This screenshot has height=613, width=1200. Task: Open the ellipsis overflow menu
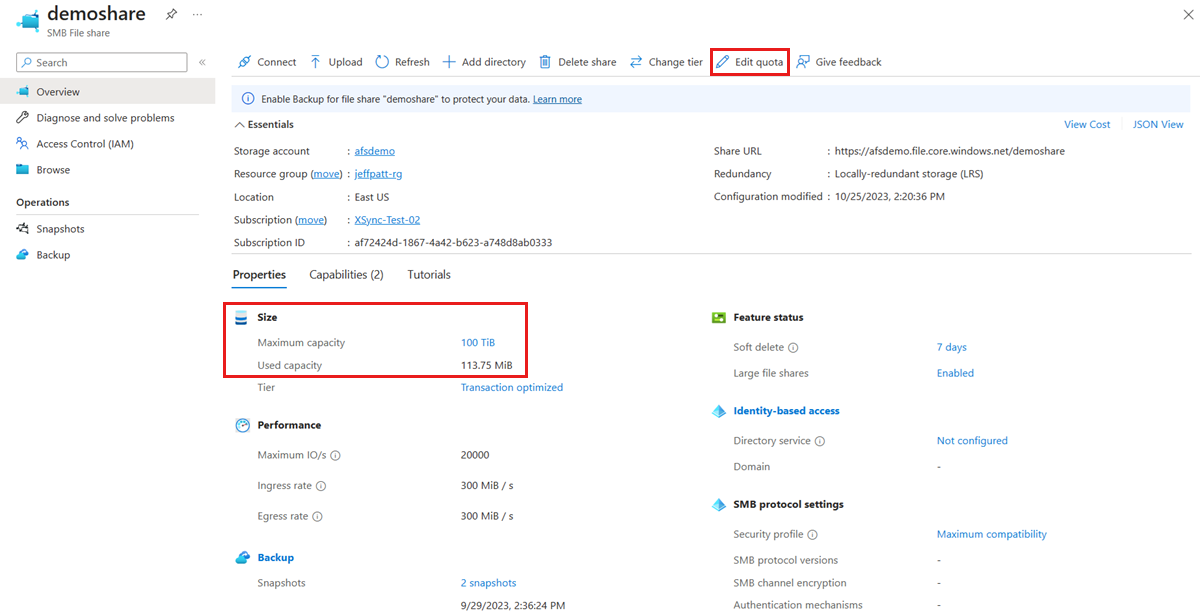tap(197, 14)
